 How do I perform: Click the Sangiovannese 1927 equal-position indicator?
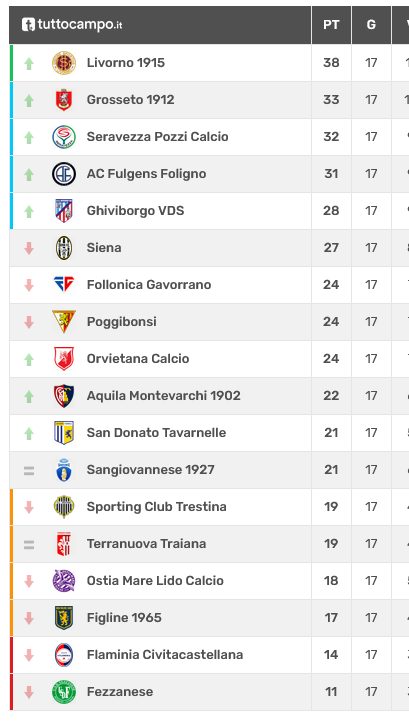click(x=29, y=471)
